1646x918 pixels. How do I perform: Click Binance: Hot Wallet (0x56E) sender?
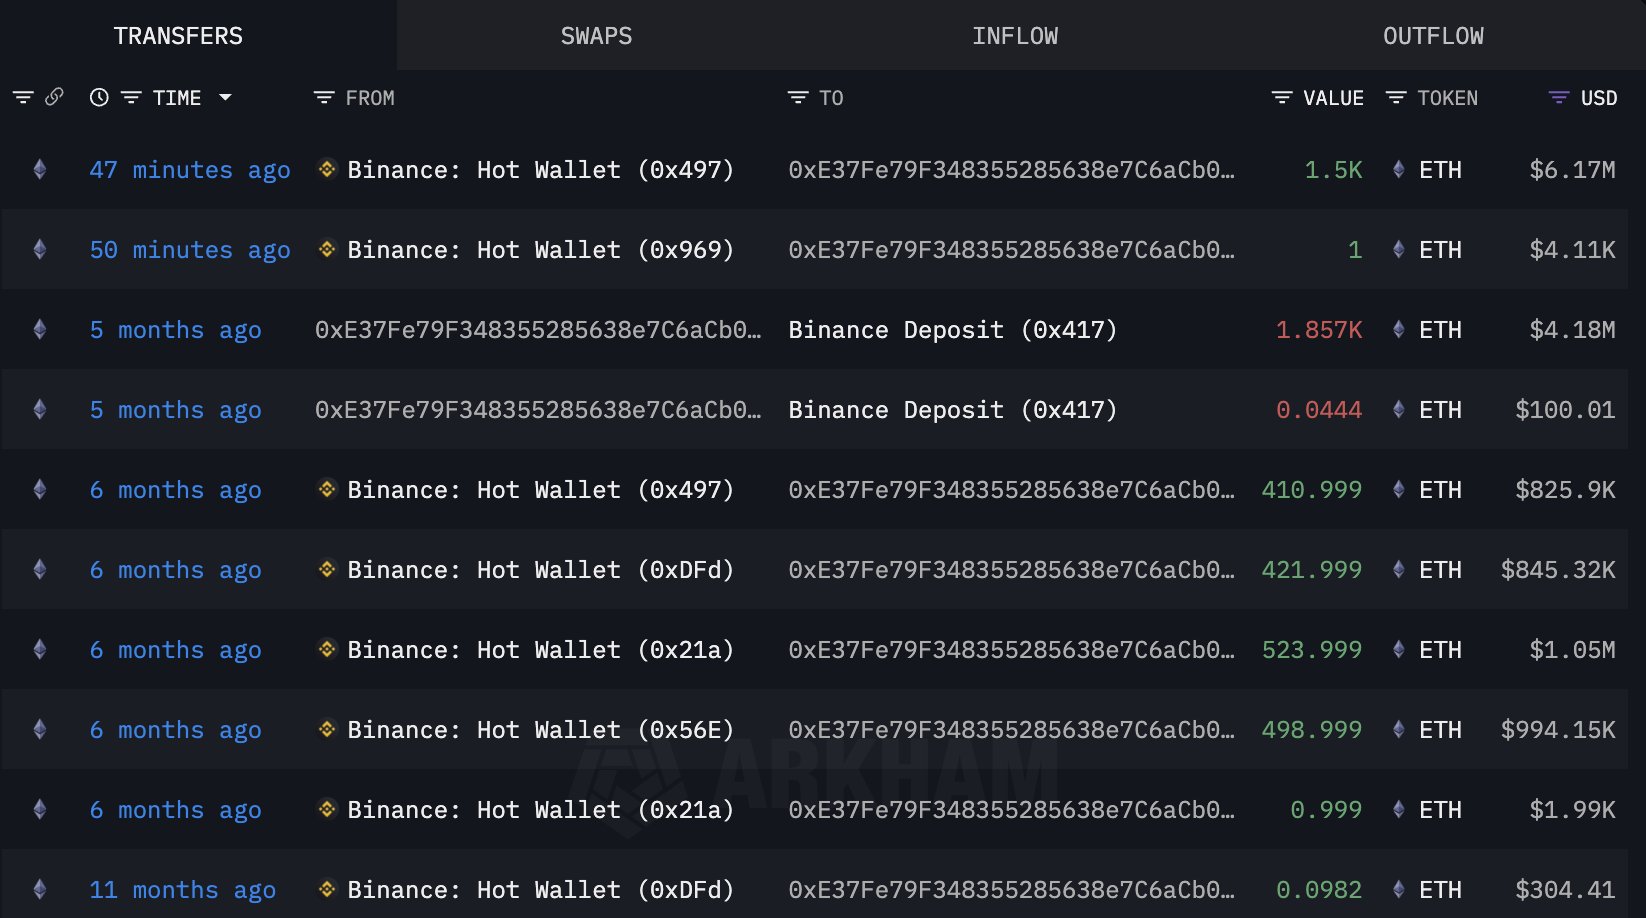pos(540,730)
